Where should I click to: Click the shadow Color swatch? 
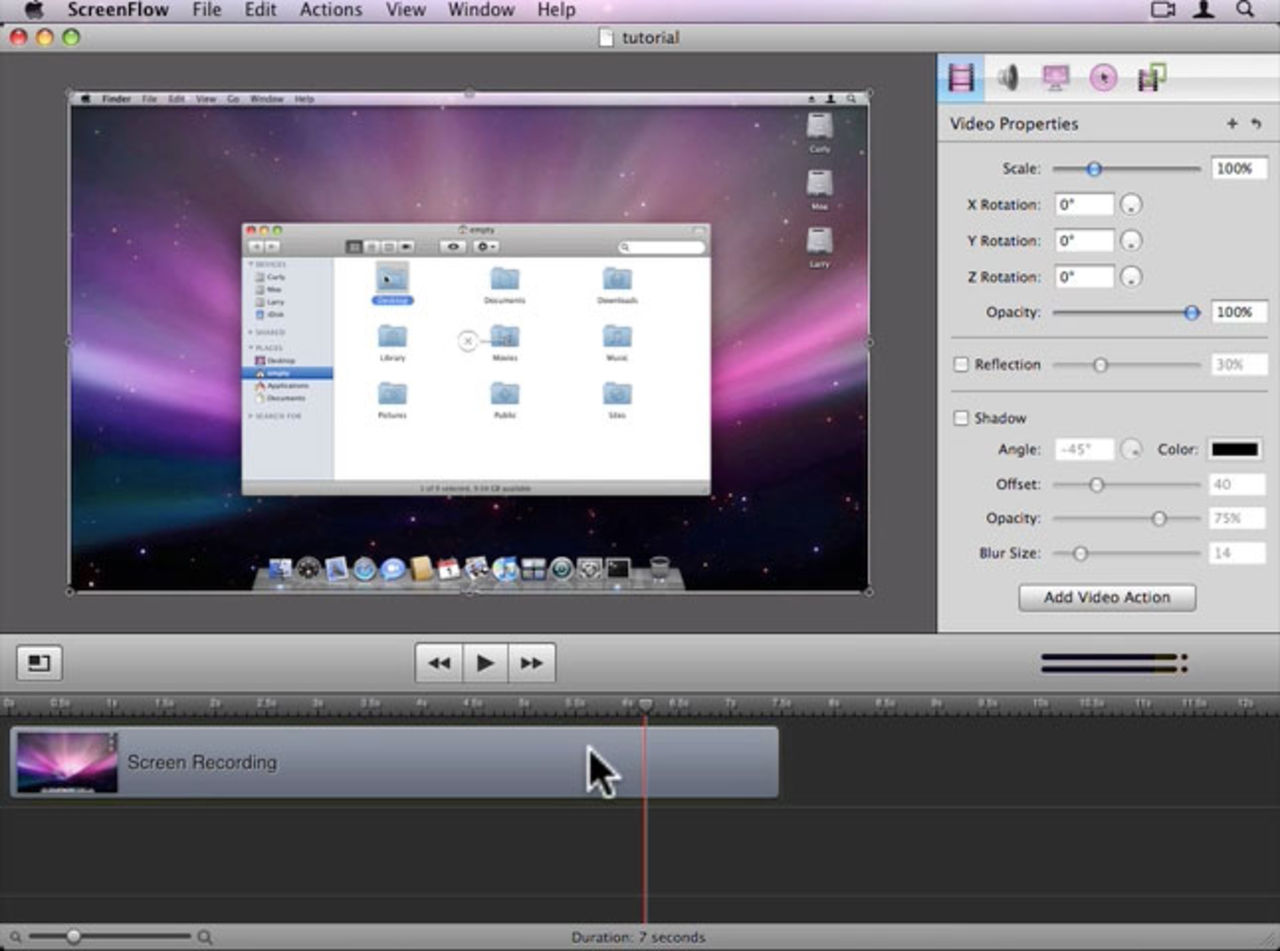(x=1234, y=450)
